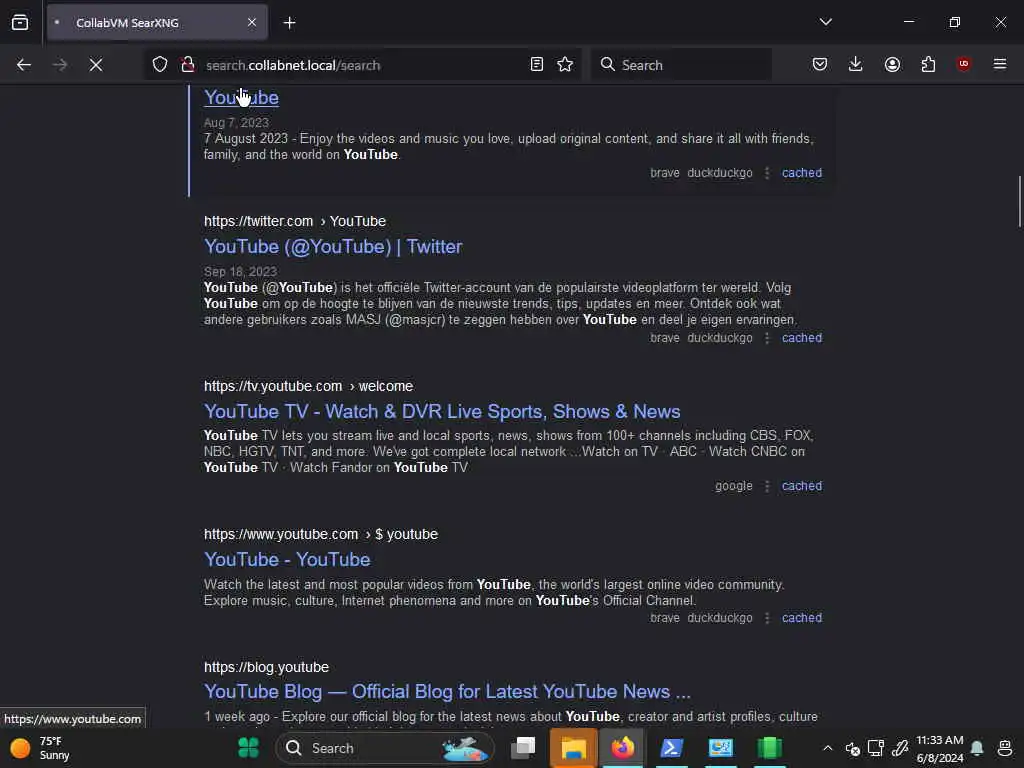1024x768 pixels.
Task: Open Firefox account icon
Action: coord(892,65)
